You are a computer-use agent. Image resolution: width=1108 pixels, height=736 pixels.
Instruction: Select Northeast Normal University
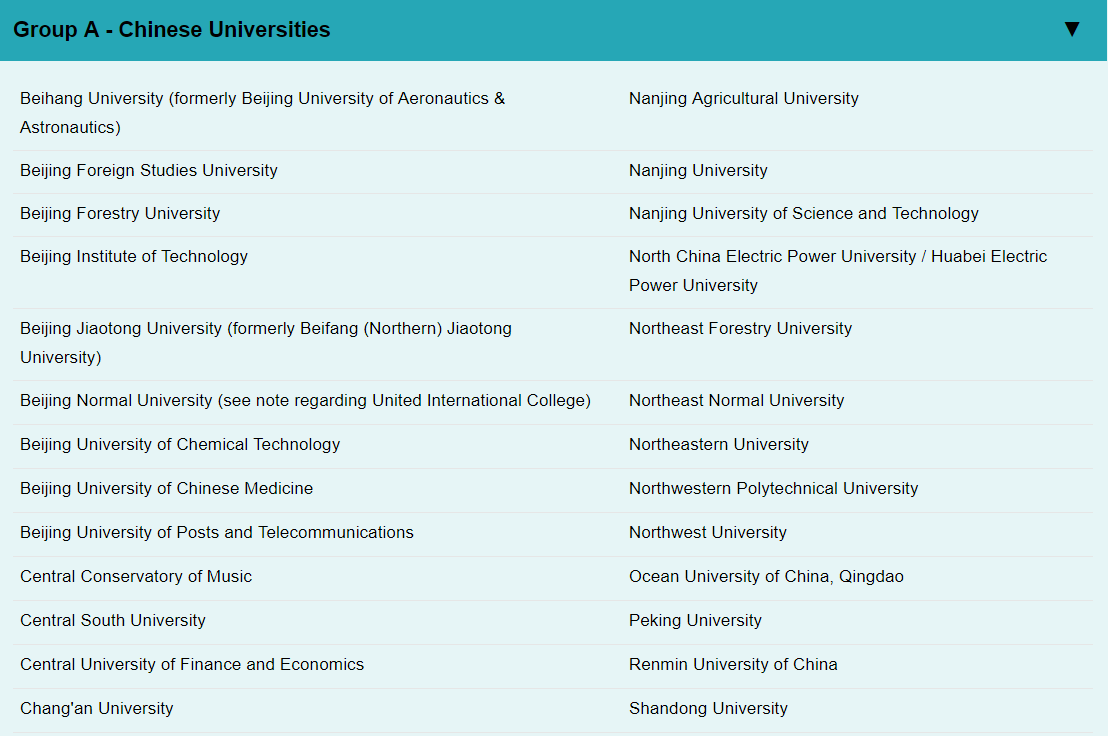[x=736, y=400]
